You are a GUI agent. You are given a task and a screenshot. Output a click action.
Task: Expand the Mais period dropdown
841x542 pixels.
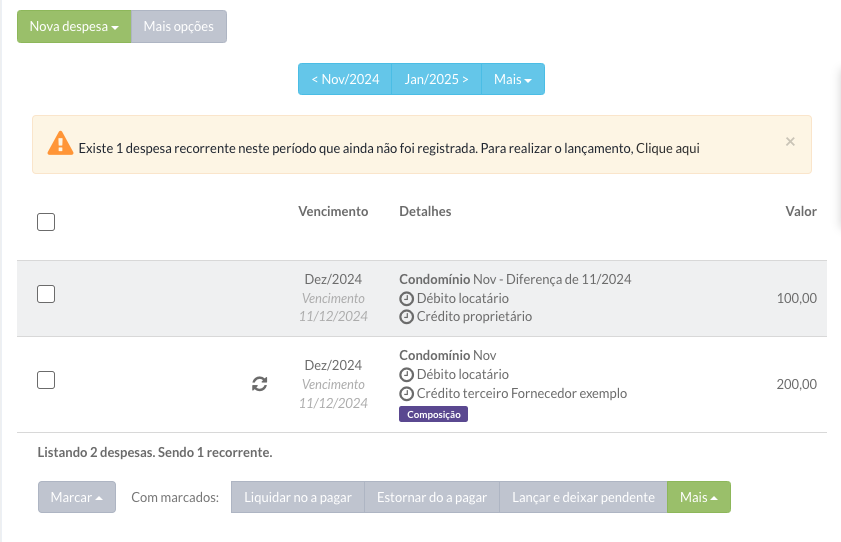point(512,80)
